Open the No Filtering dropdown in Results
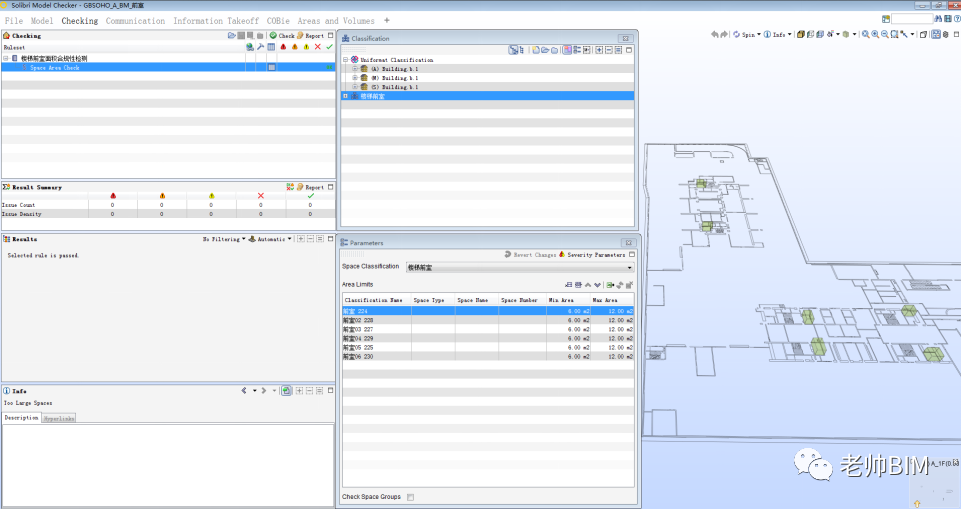 pos(224,239)
